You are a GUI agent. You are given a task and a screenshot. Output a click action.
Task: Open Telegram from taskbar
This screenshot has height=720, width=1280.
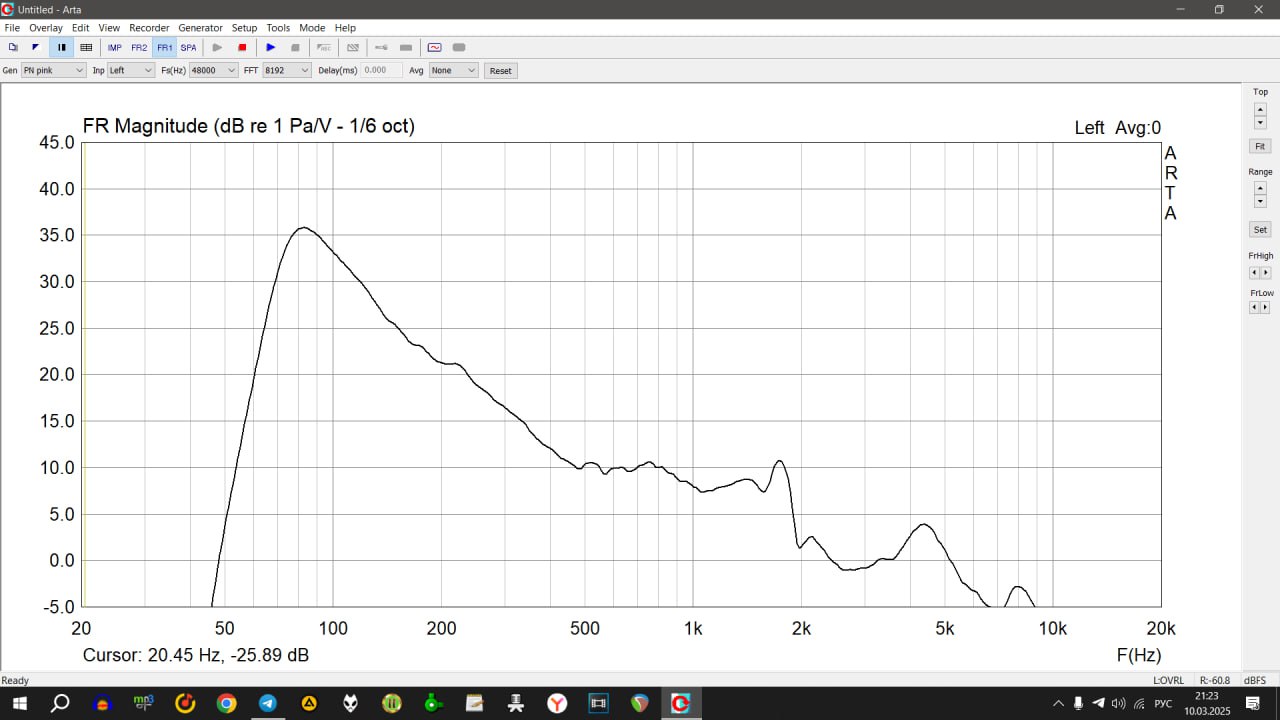[x=268, y=704]
